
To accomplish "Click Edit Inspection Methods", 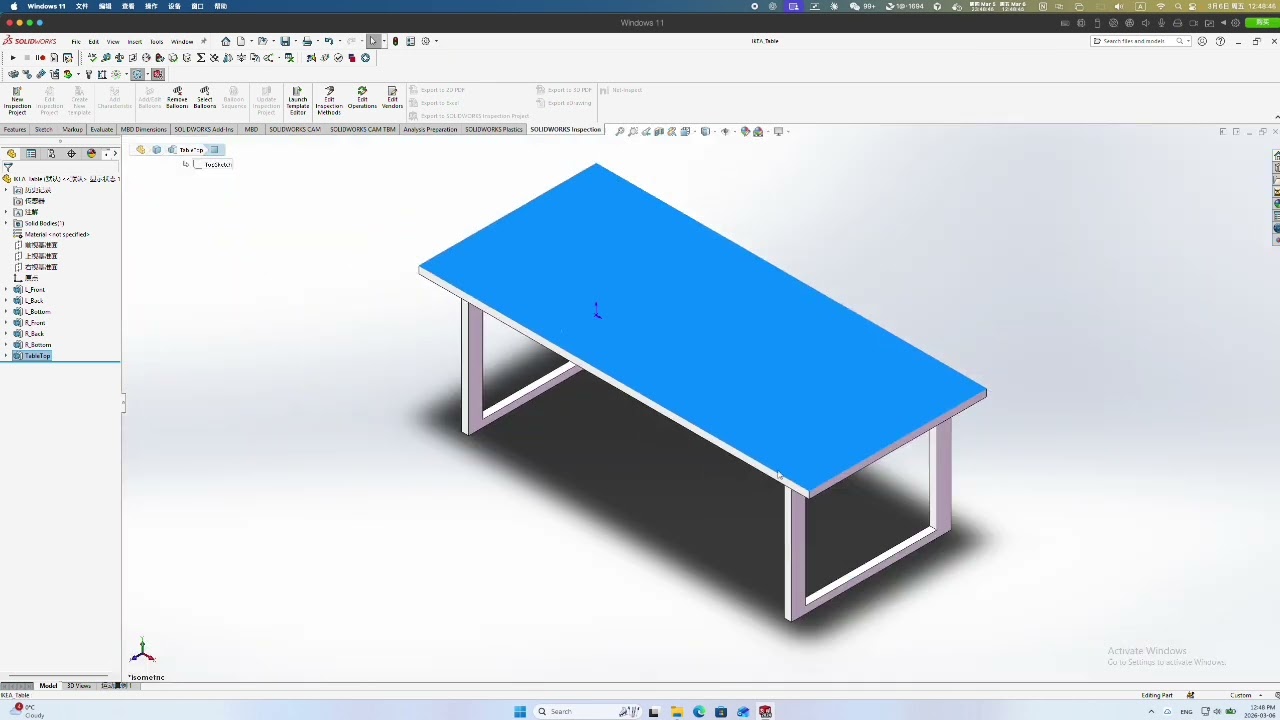I will click(329, 101).
